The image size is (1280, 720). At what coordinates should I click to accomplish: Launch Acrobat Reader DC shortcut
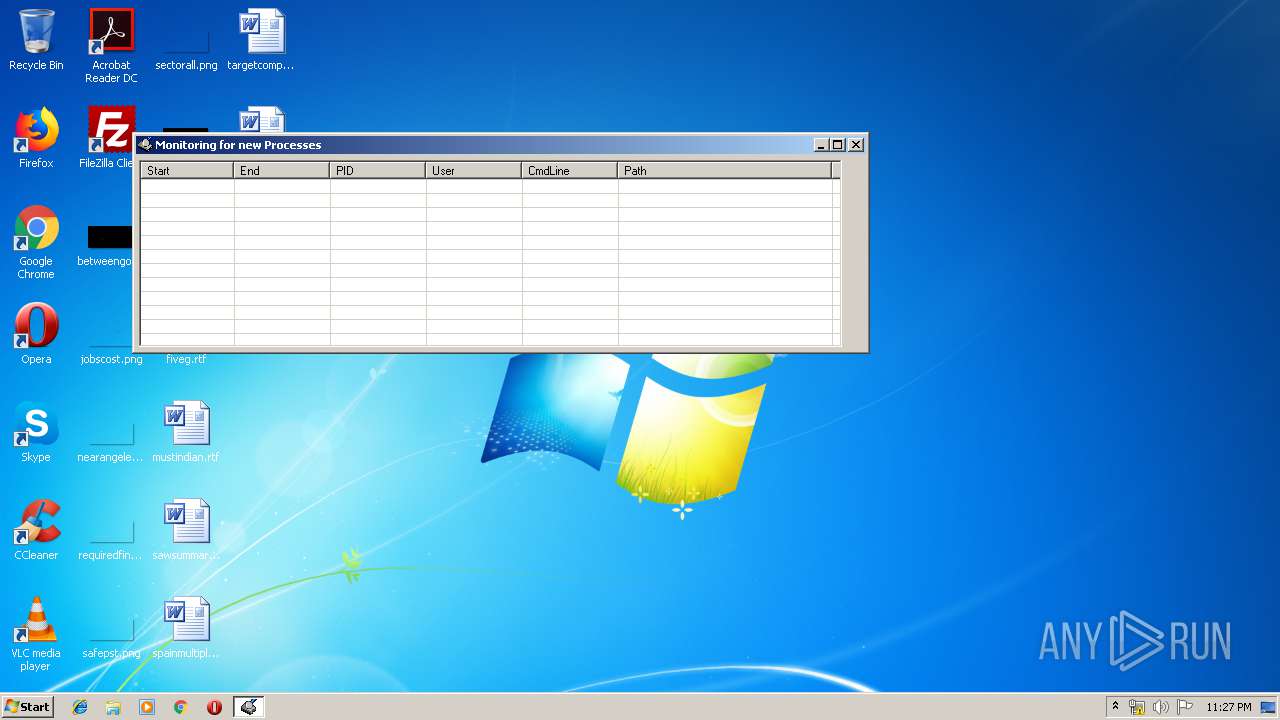[x=111, y=46]
